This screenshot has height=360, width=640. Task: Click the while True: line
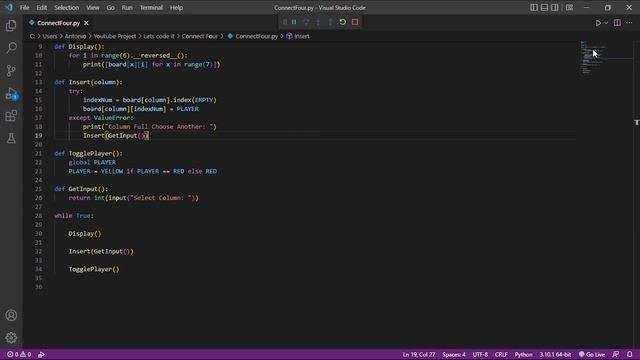(74, 216)
